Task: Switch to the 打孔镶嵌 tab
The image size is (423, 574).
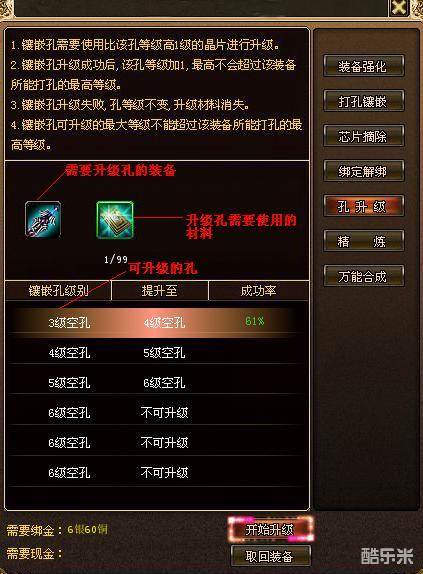Action: 364,101
